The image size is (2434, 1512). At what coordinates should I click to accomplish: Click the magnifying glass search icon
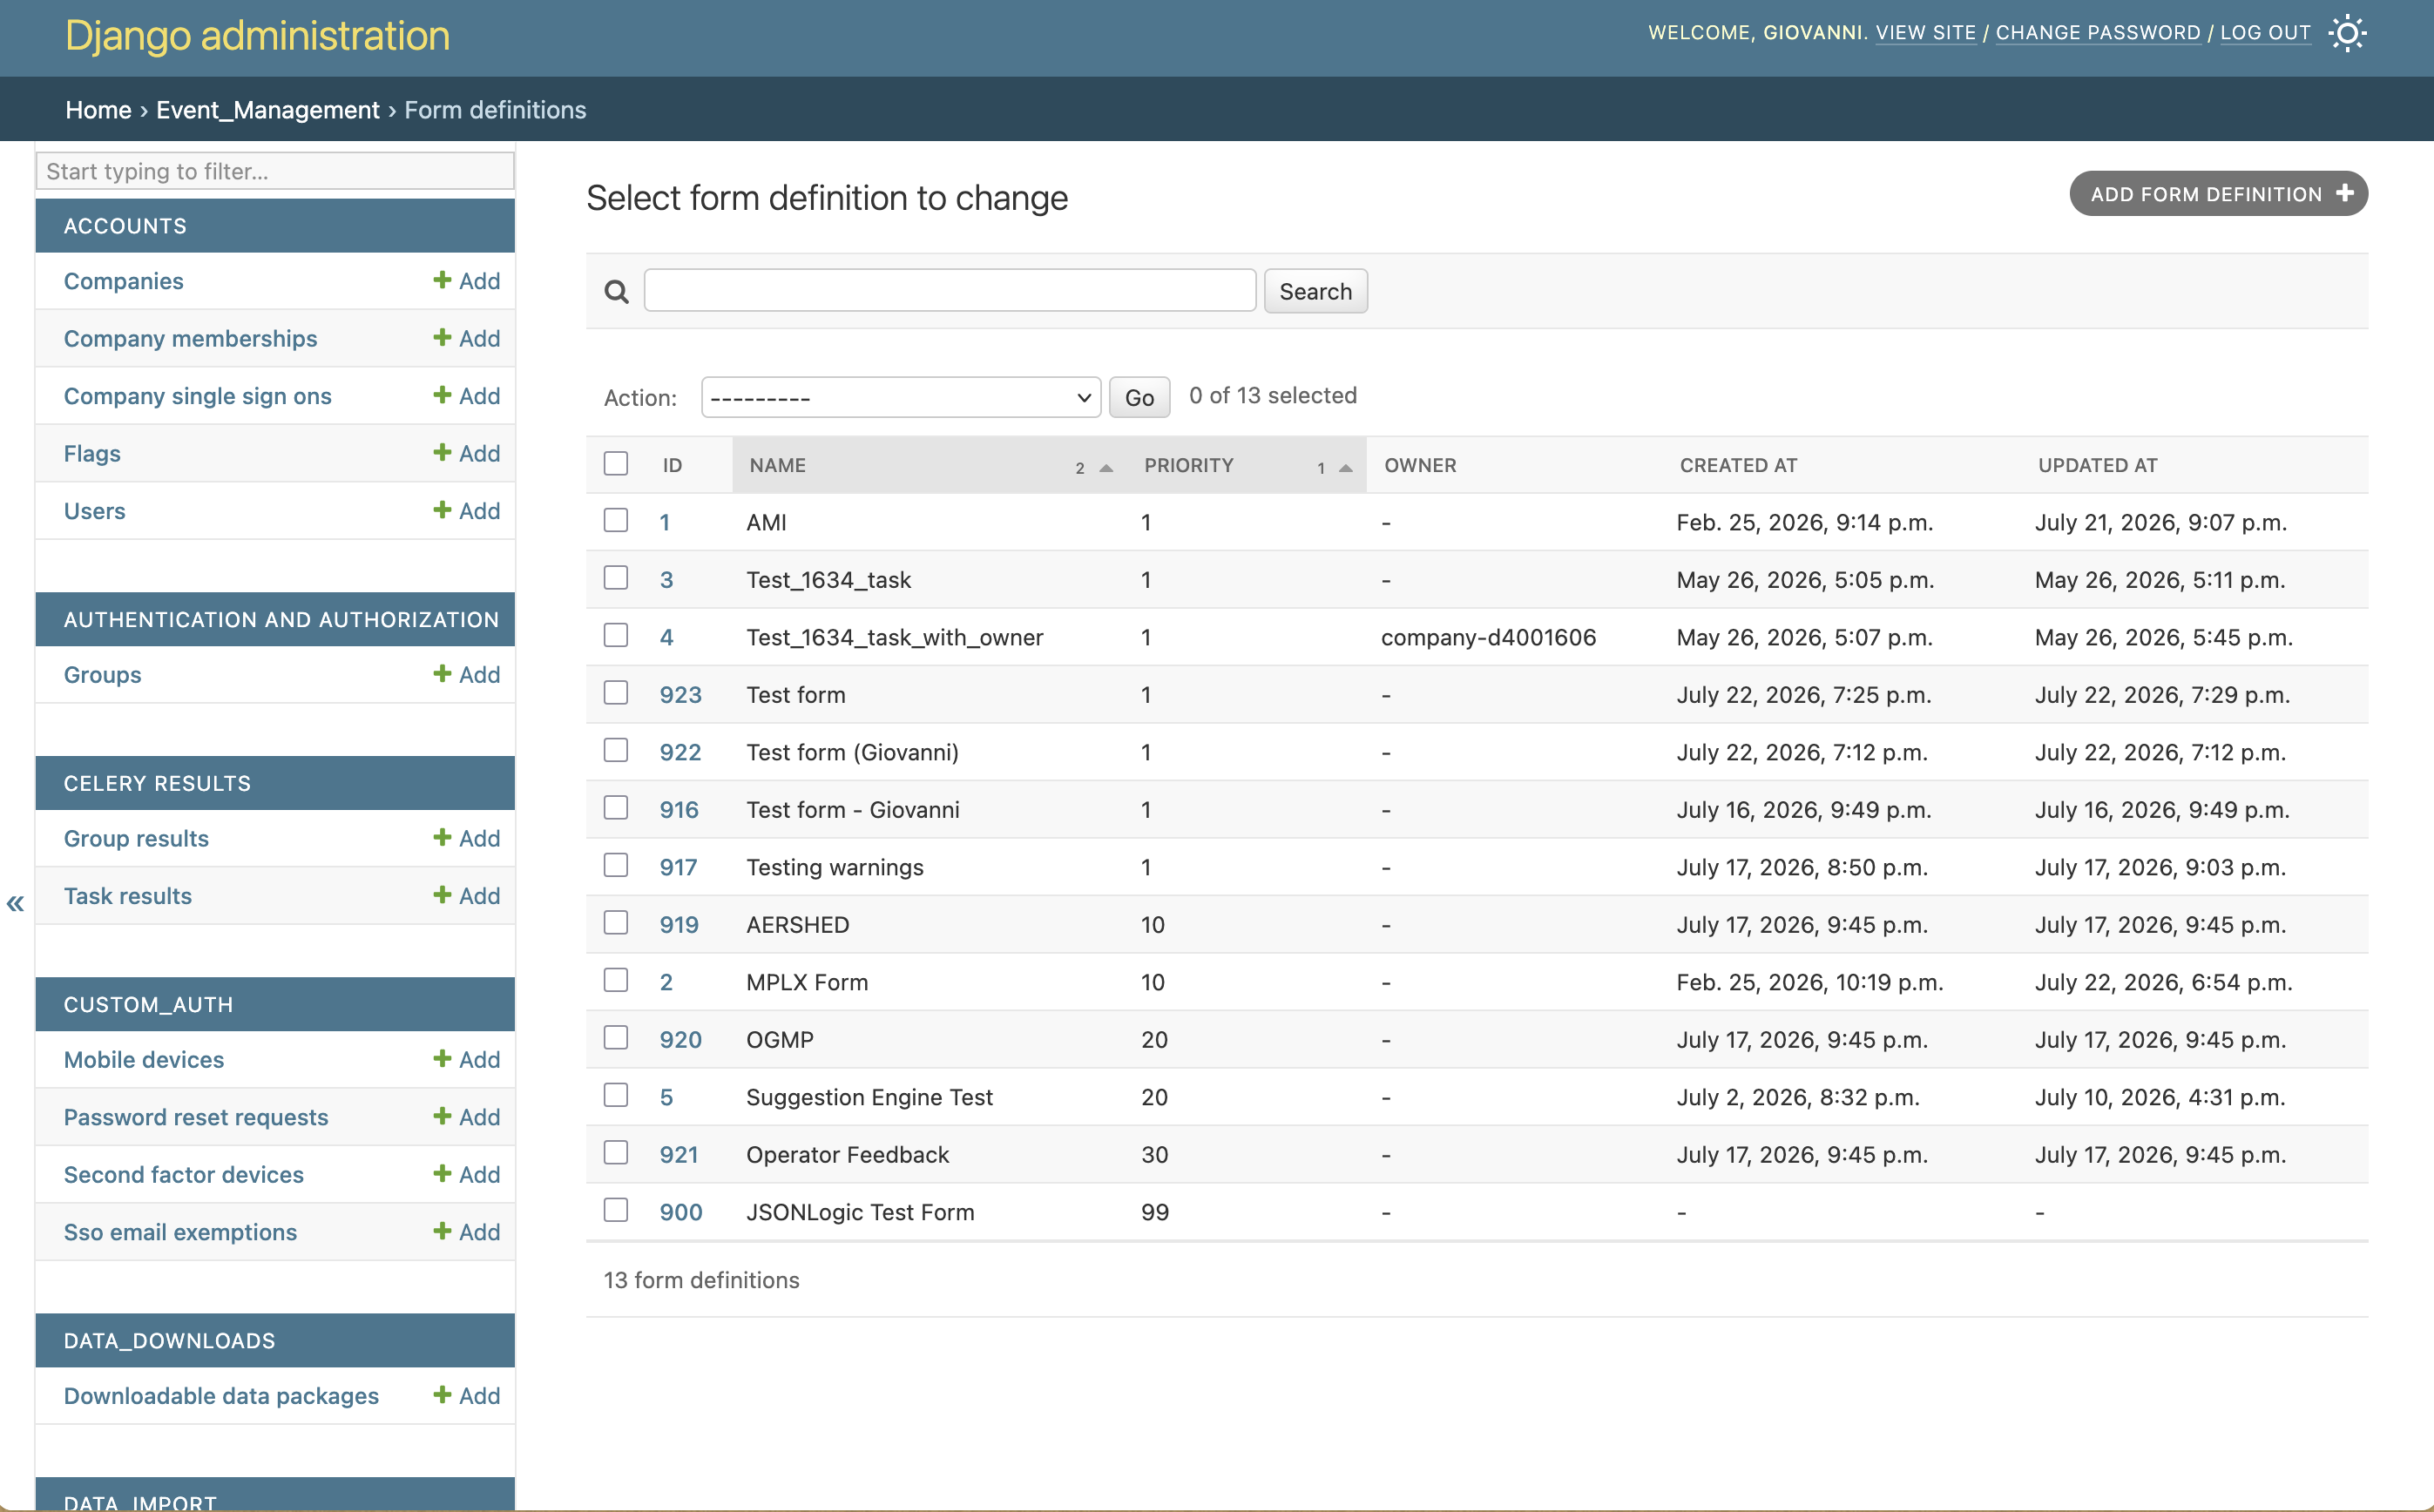tap(617, 292)
